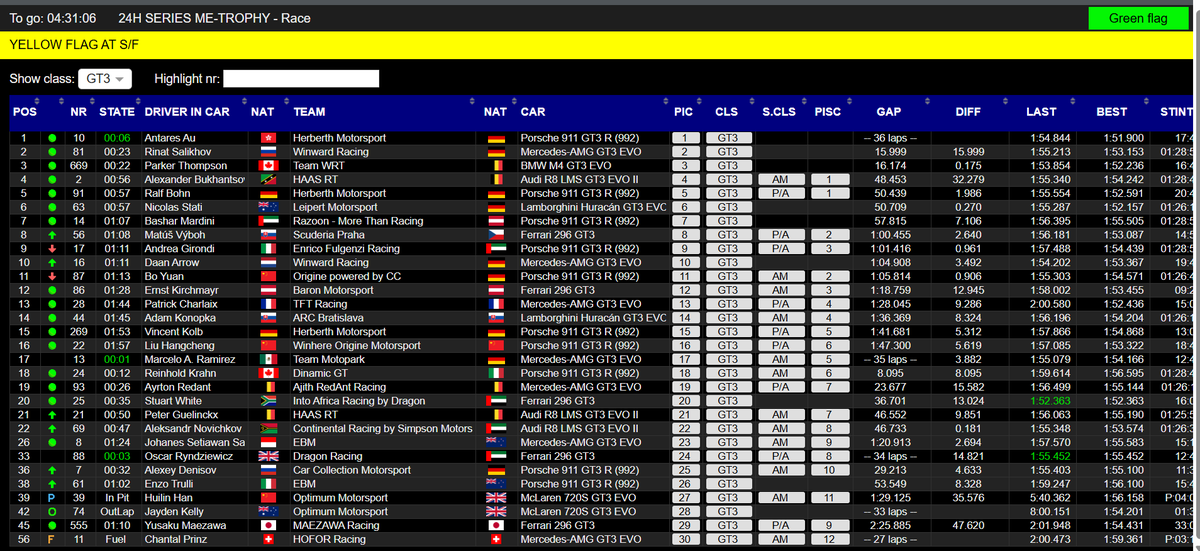Image resolution: width=1200 pixels, height=551 pixels.
Task: Open the Show class GT3 dropdown
Action: (x=106, y=79)
